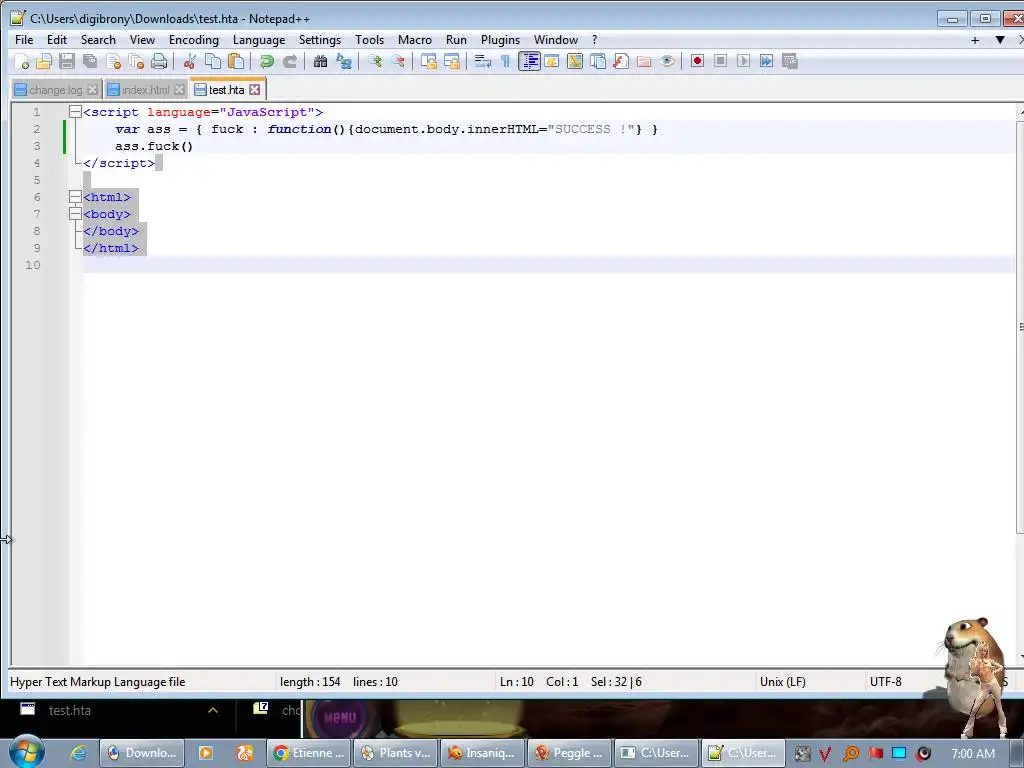Viewport: 1024px width, 768px height.
Task: Start macro recording with red dot icon
Action: pyautogui.click(x=697, y=61)
